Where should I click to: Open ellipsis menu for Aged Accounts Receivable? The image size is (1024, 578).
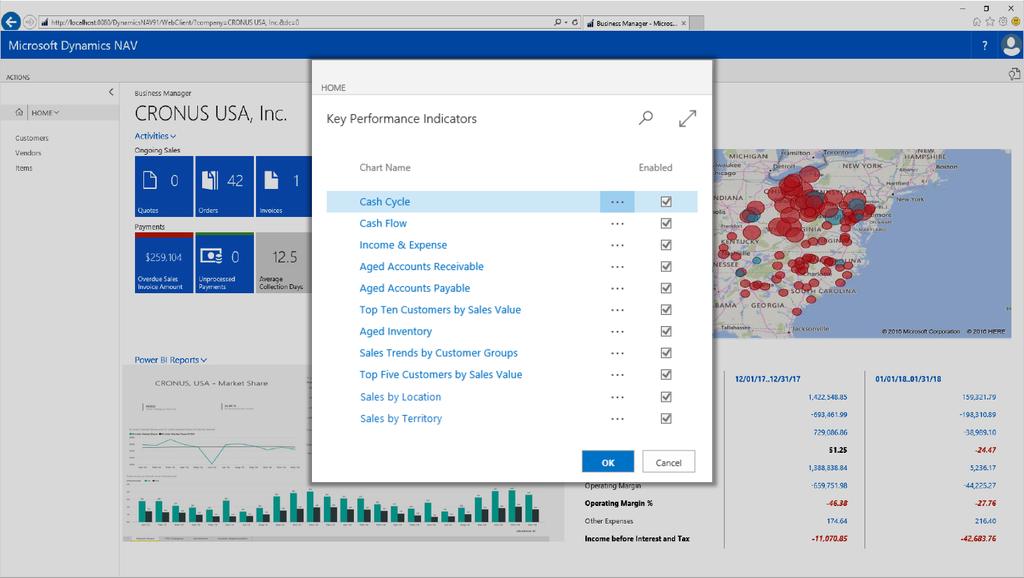(x=617, y=266)
